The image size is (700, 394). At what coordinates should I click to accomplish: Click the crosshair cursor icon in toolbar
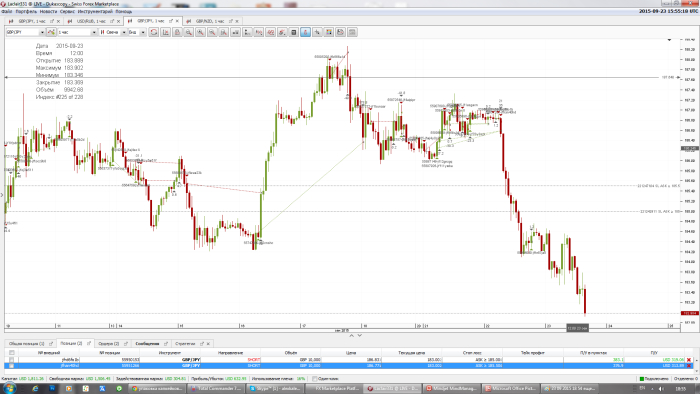point(317,32)
